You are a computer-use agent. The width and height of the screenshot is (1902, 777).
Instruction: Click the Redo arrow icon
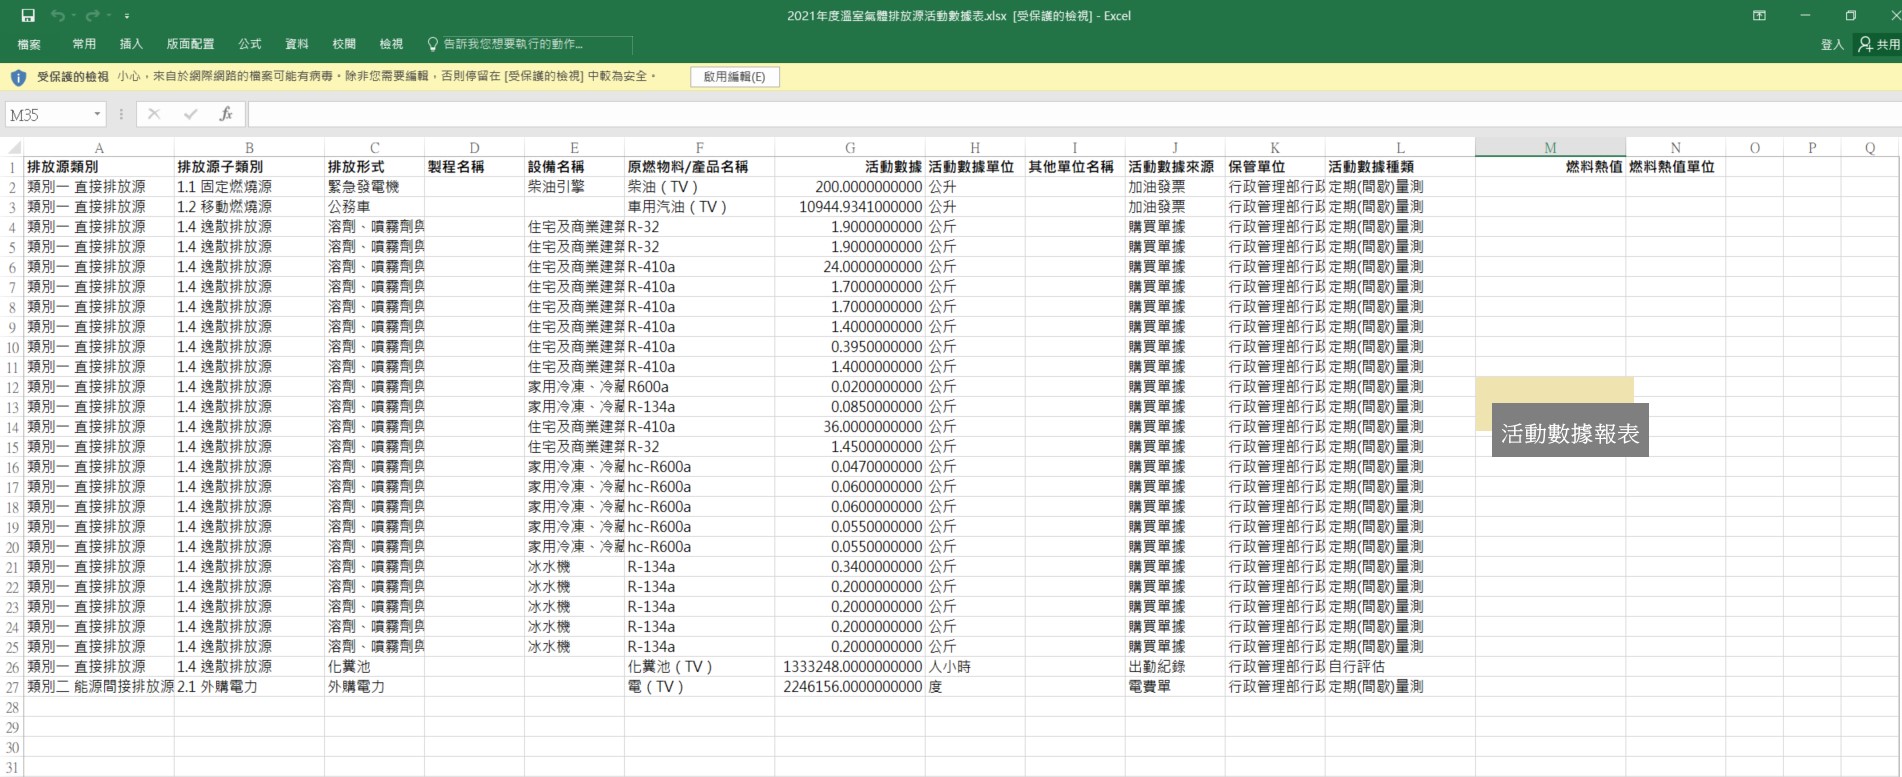point(92,16)
